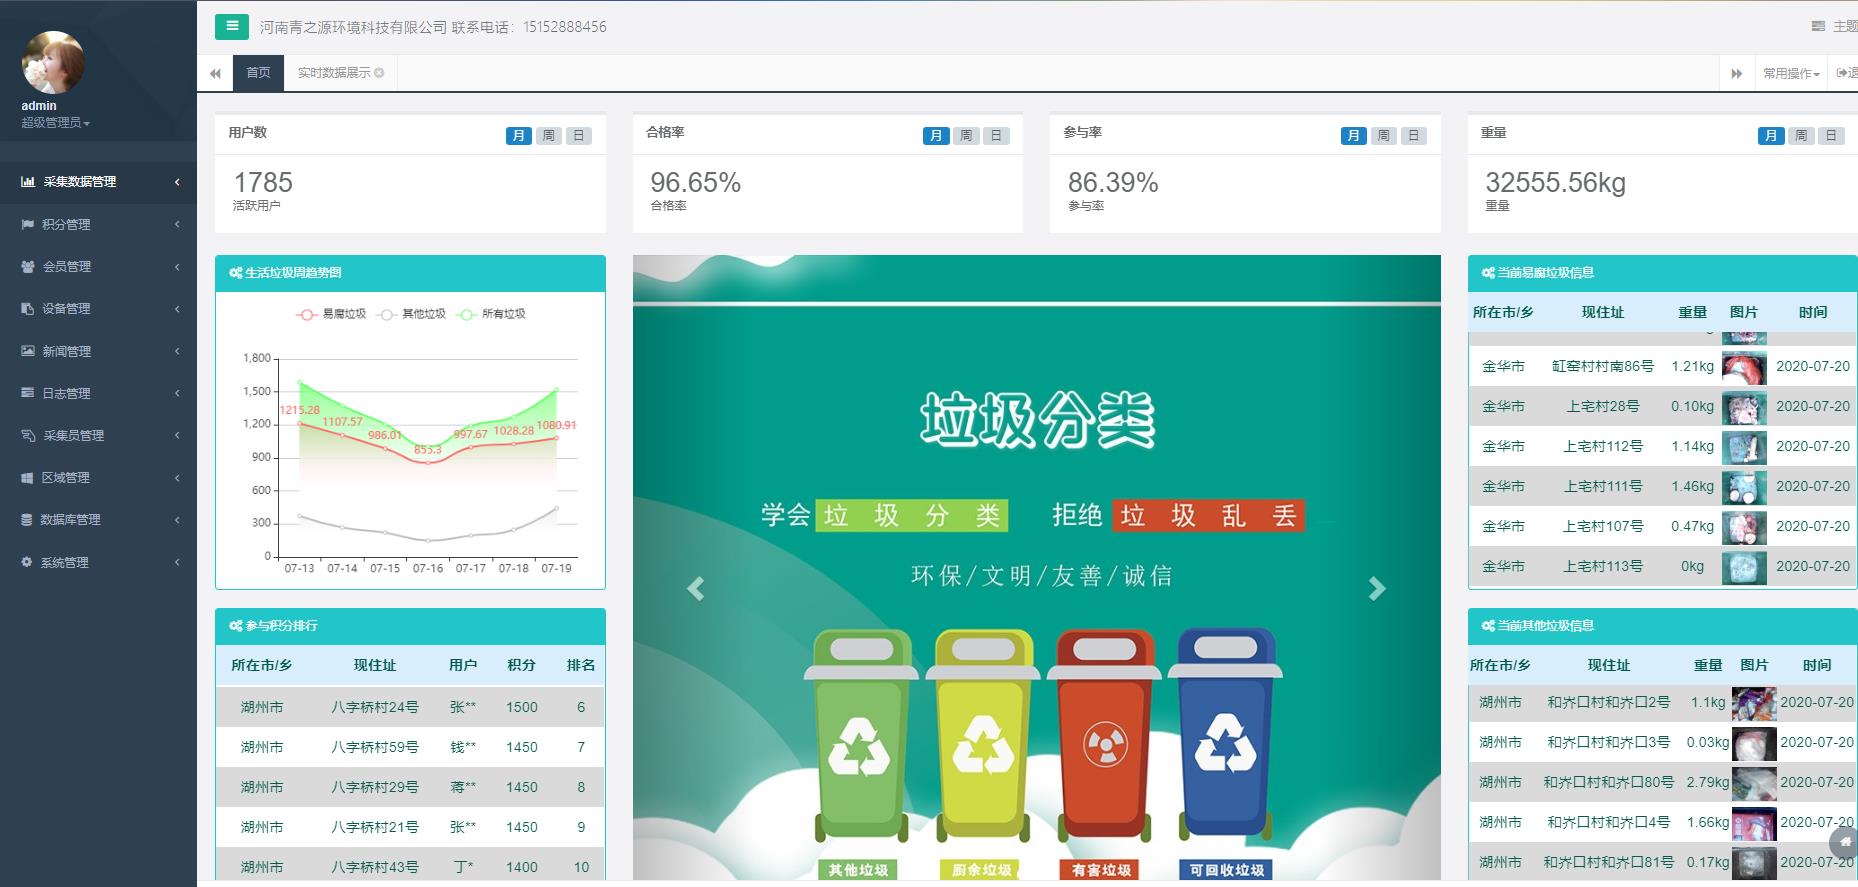Select 月 in the 用户数 card
This screenshot has width=1858, height=887.
pyautogui.click(x=518, y=136)
